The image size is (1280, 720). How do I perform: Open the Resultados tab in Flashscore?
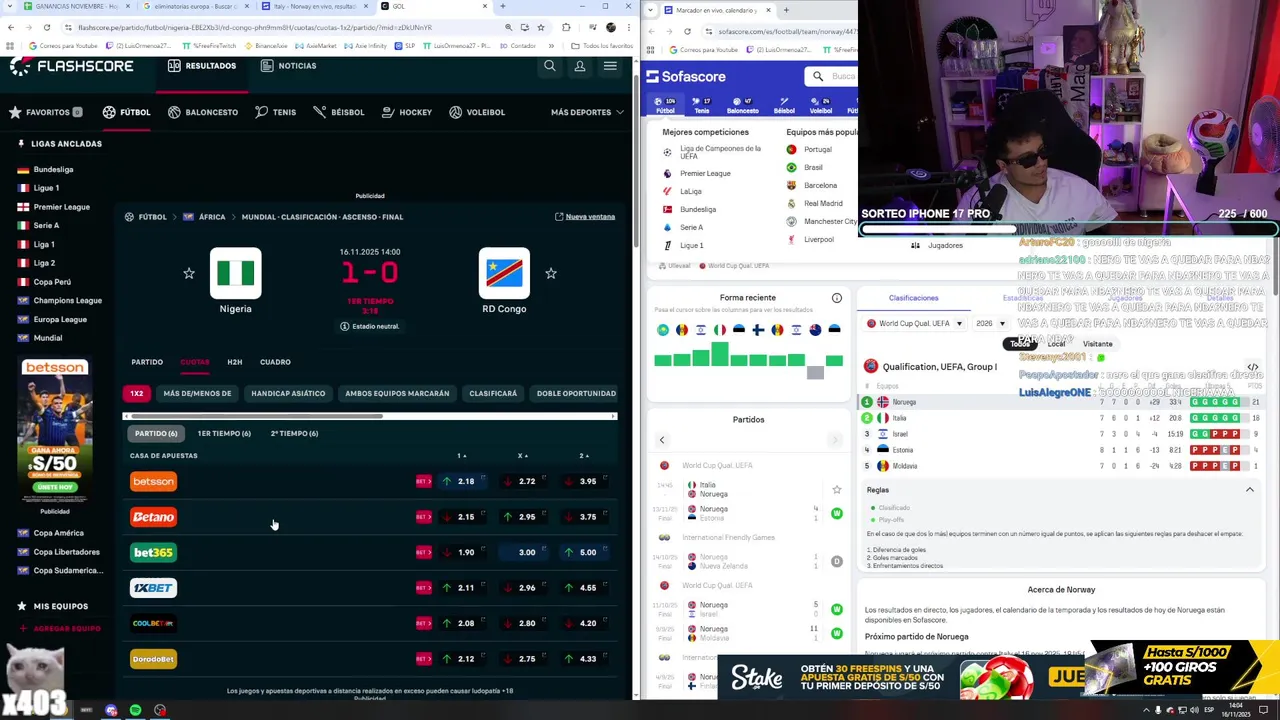(x=202, y=66)
